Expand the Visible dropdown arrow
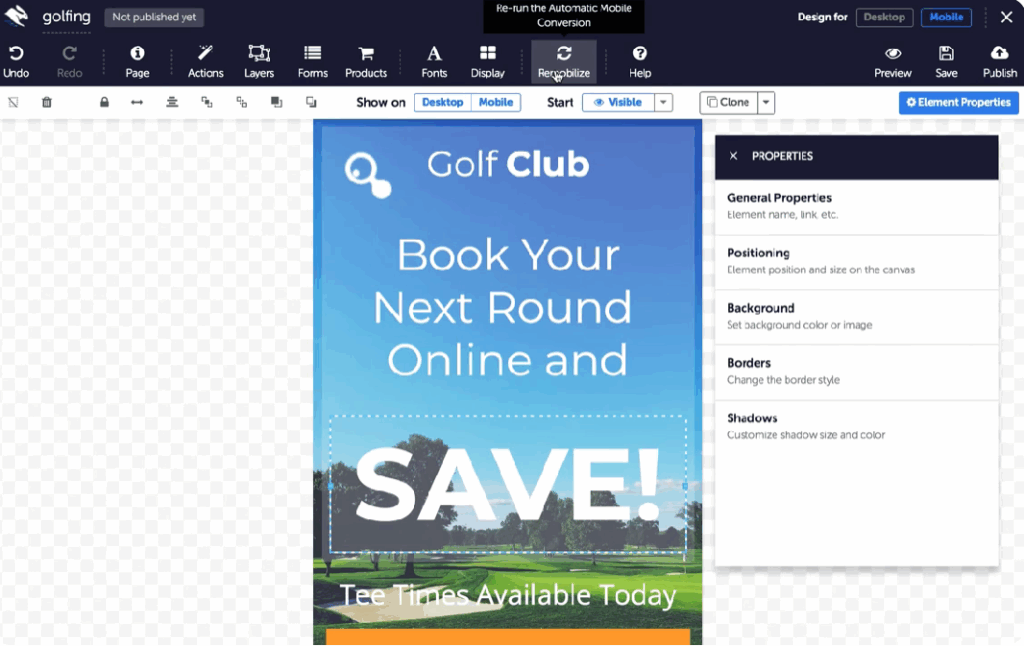The image size is (1024, 646). coord(664,102)
